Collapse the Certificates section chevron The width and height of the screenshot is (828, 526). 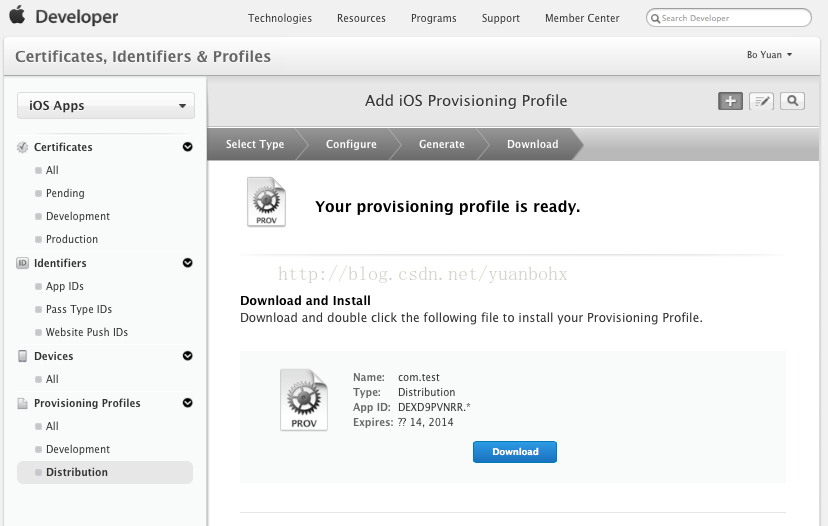pos(187,147)
